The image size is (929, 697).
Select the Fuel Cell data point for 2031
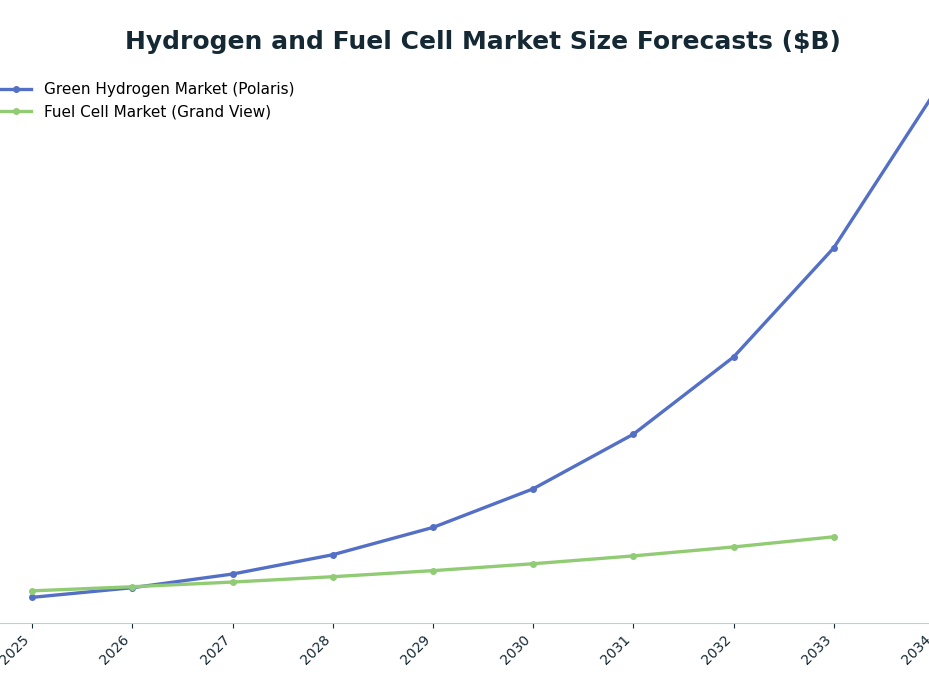(633, 557)
